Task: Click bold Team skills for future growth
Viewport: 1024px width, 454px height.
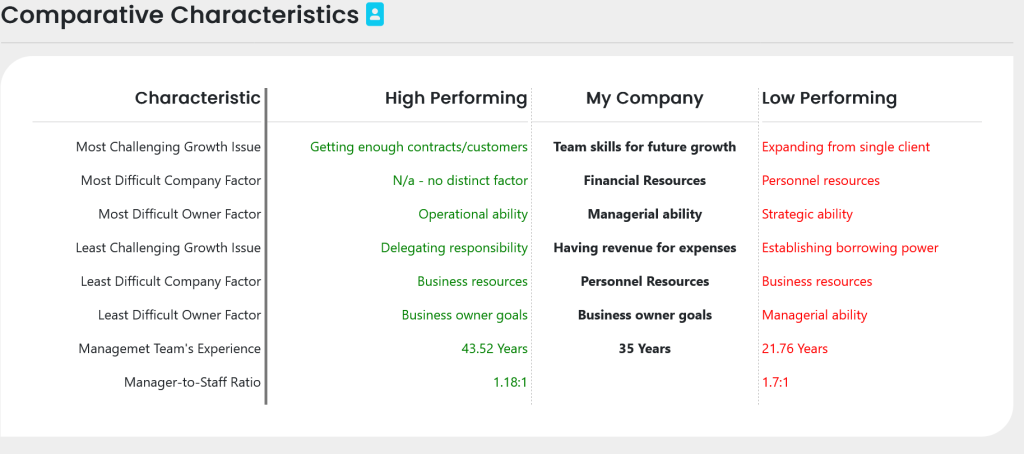Action: [644, 147]
